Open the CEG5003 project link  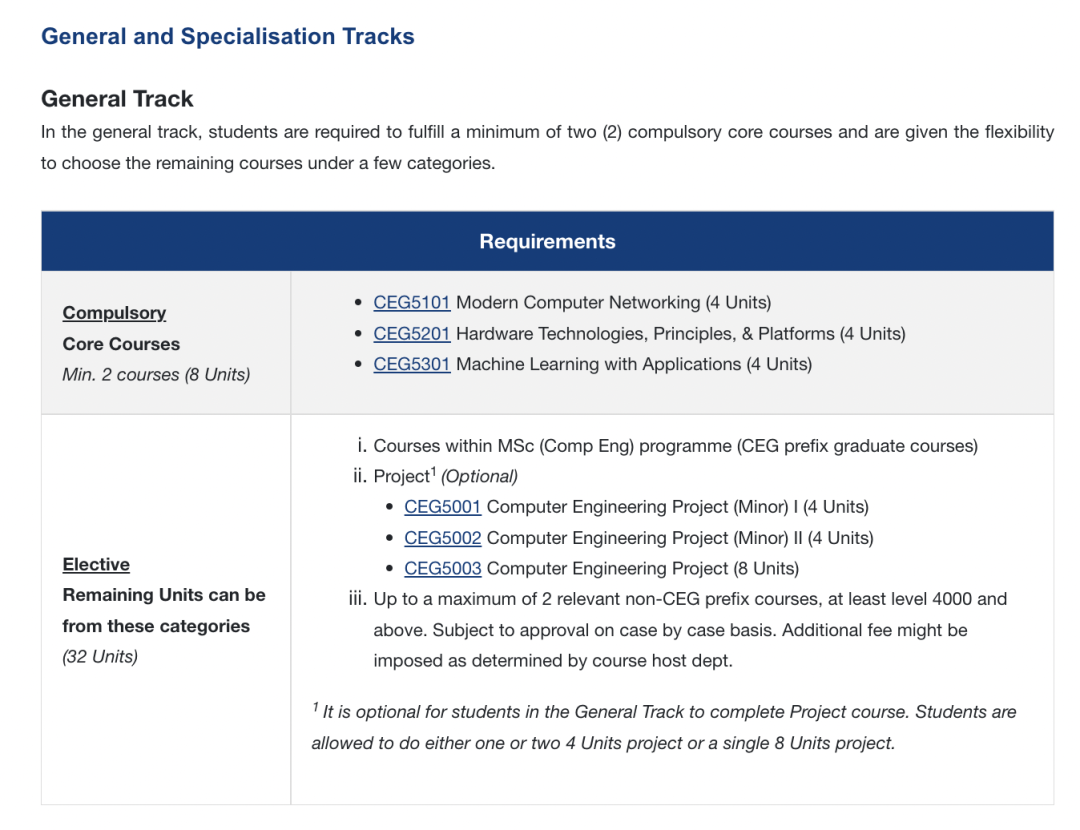[x=442, y=568]
